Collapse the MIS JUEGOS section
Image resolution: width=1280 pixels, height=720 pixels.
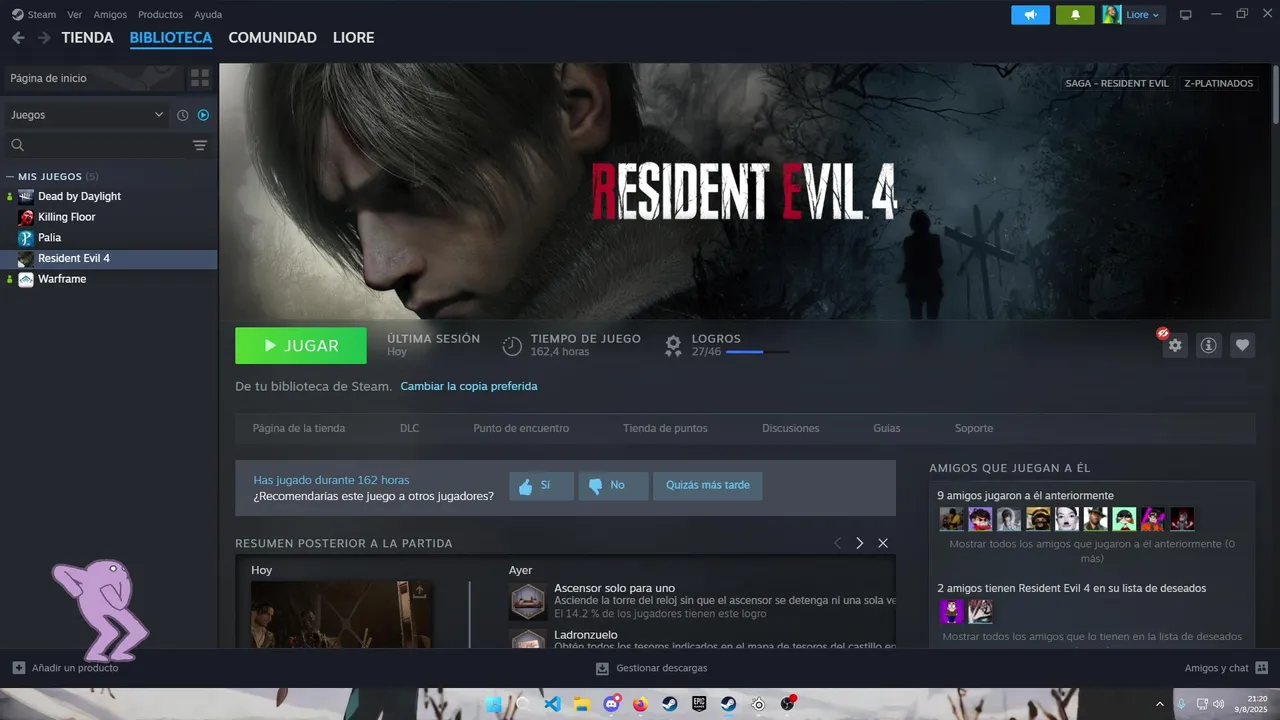9,176
